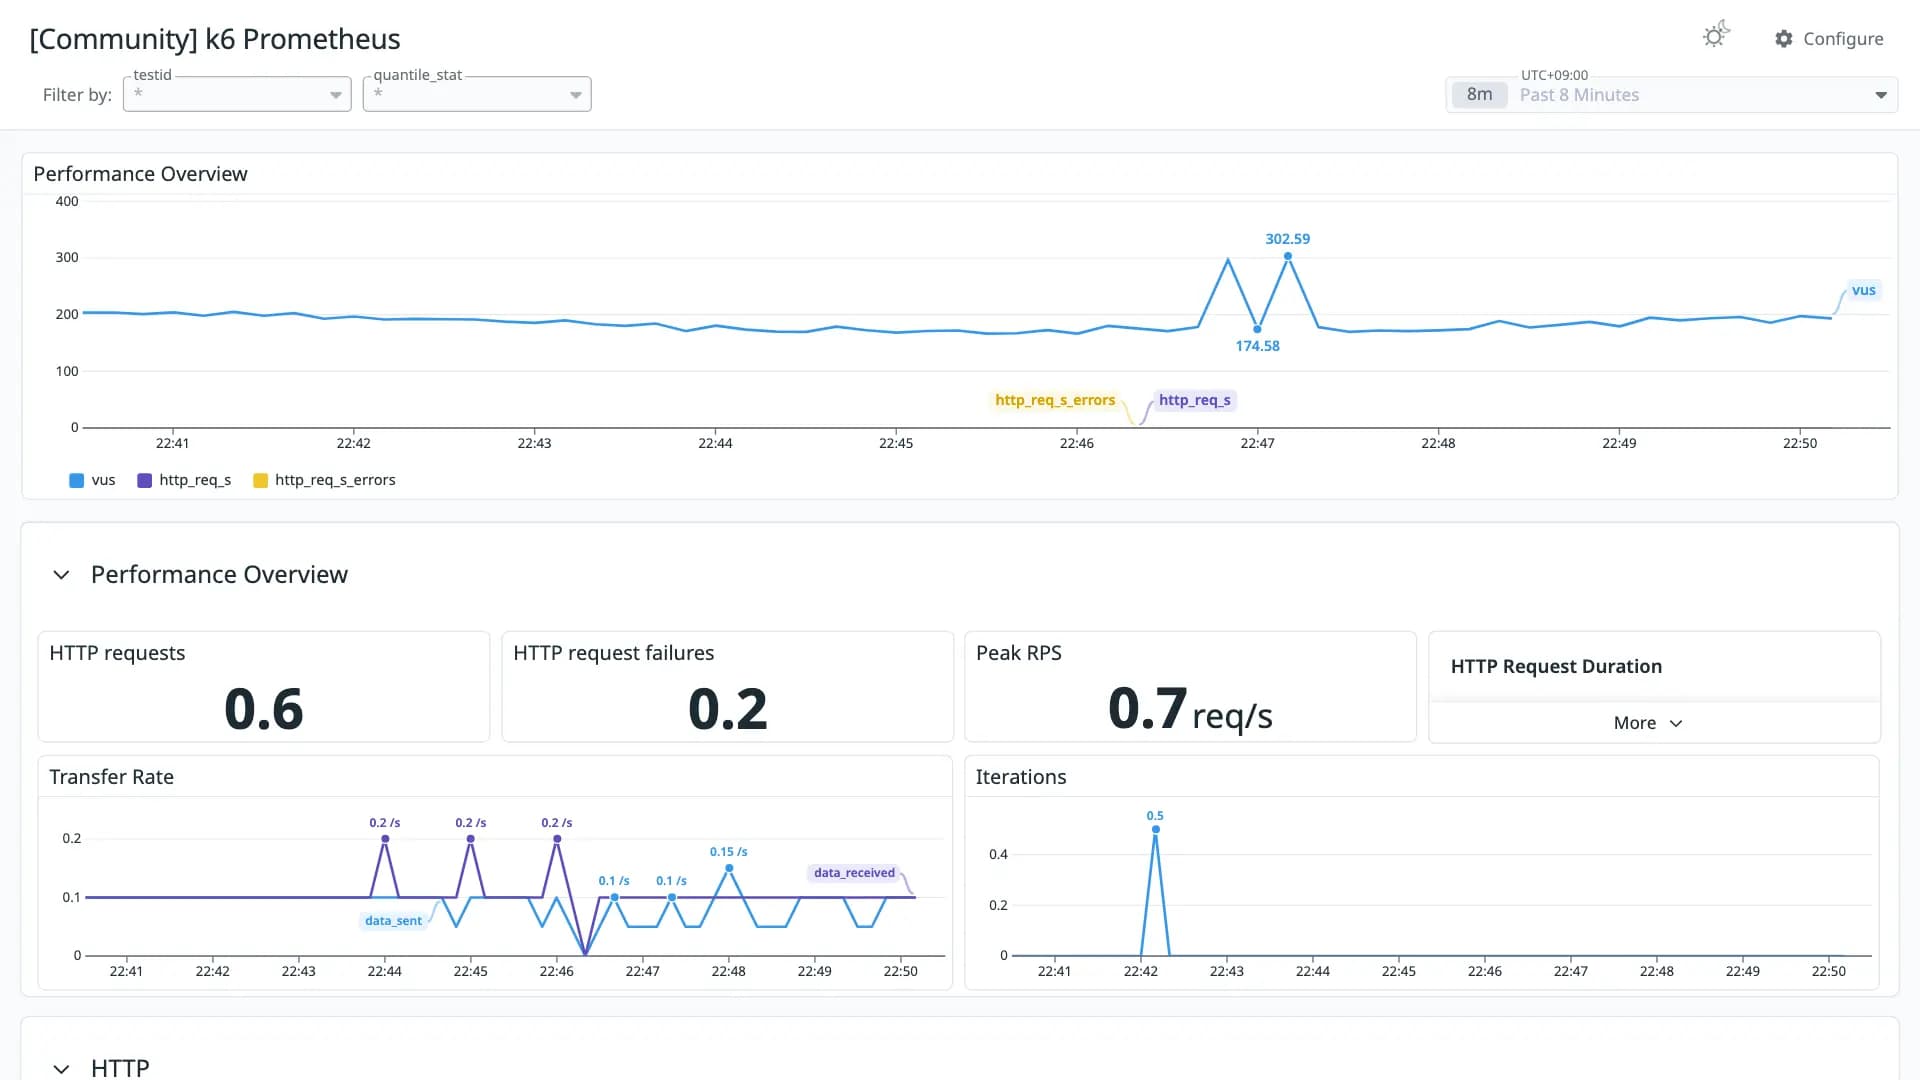Screen dimensions: 1920x1080
Task: Open the testid filter dropdown
Action: pyautogui.click(x=237, y=94)
